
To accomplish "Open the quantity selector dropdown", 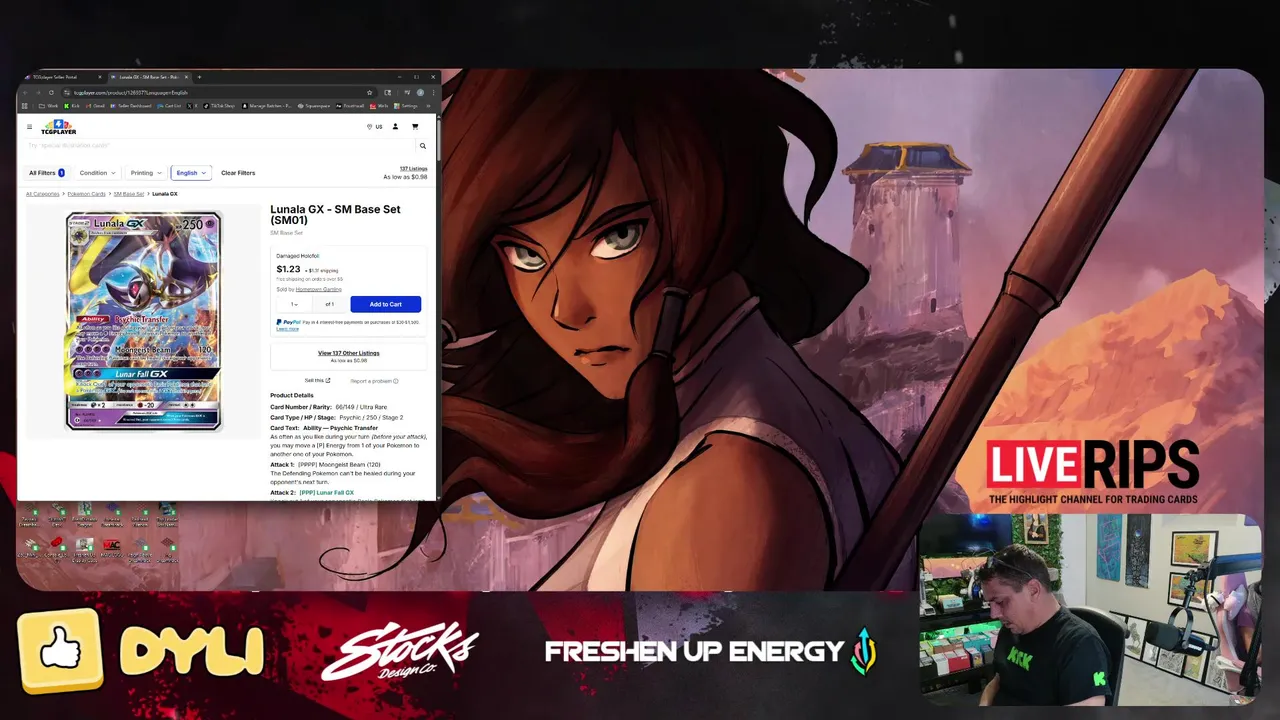I will [294, 304].
